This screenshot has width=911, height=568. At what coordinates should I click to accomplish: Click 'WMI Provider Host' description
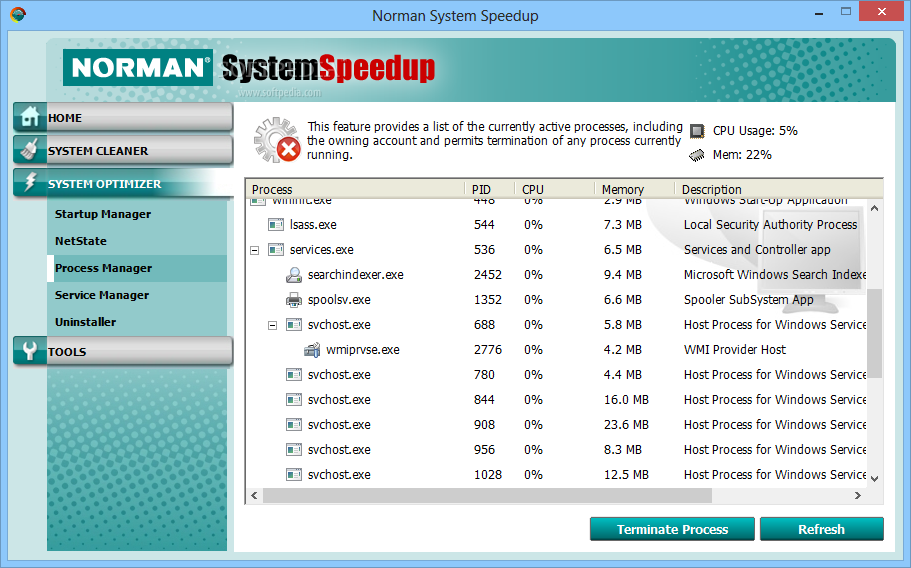[x=734, y=350]
